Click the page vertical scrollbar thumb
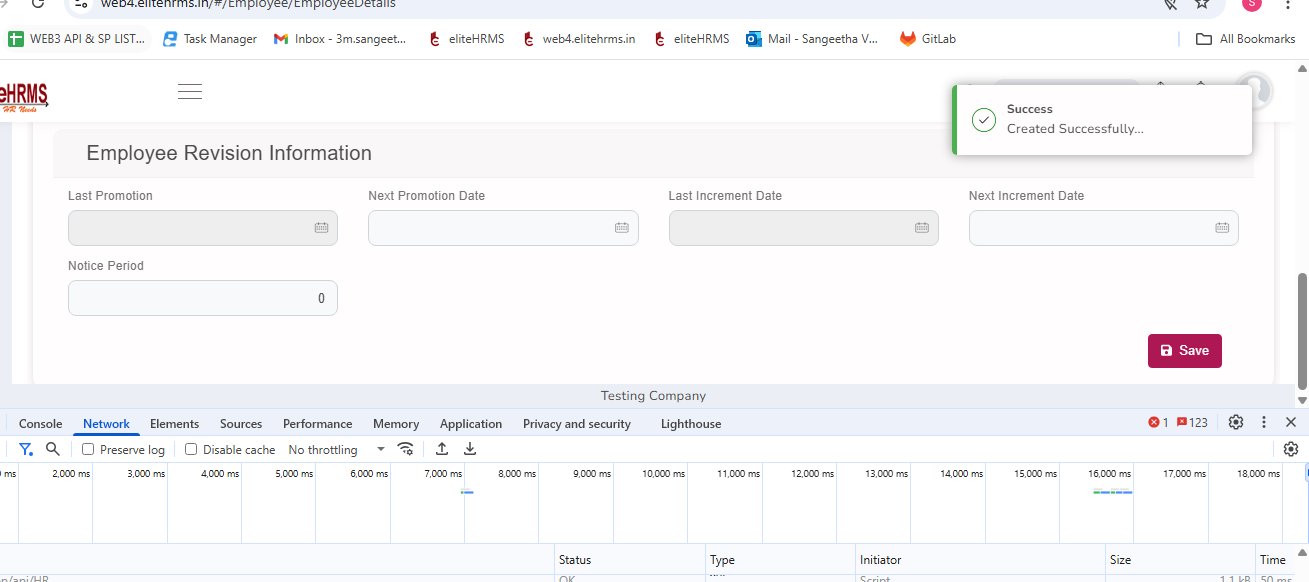 click(x=1302, y=330)
